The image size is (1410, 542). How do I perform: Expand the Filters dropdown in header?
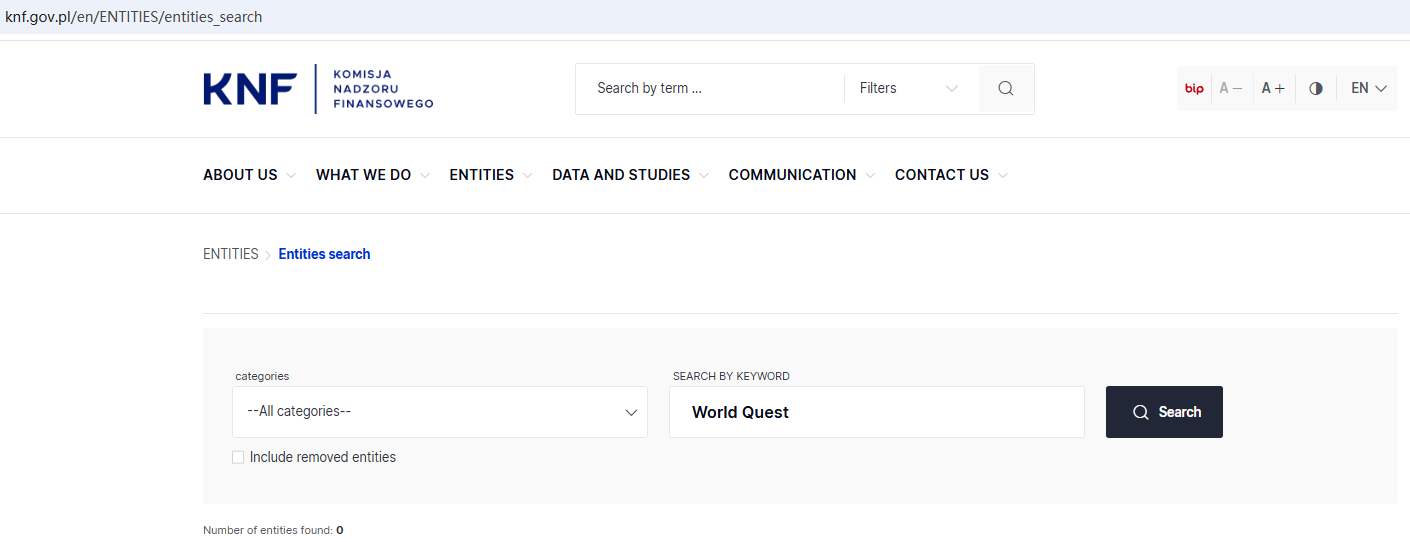908,89
